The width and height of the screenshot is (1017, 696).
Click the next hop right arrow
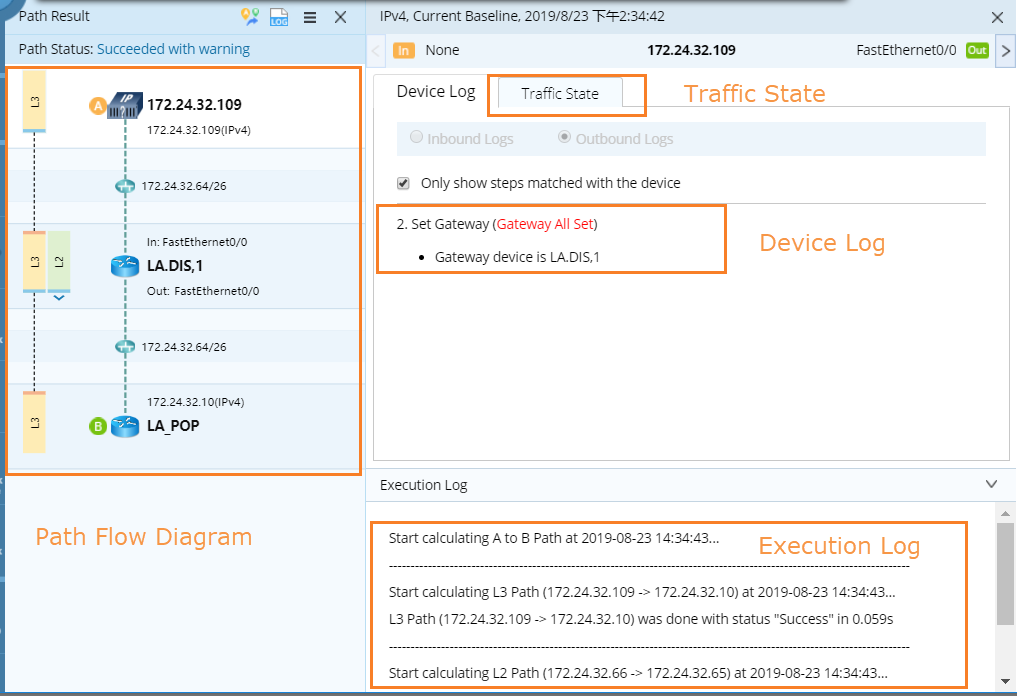point(1005,50)
